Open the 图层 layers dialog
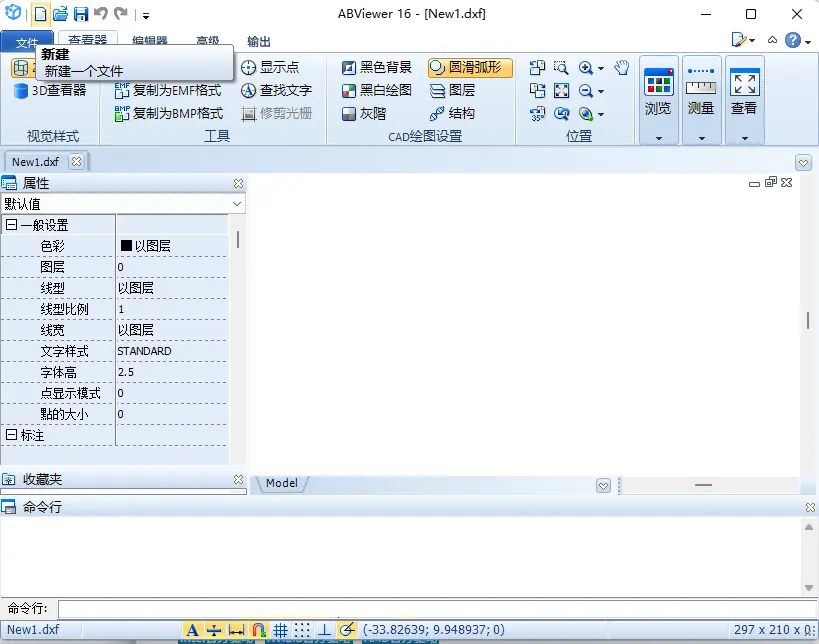 (452, 90)
